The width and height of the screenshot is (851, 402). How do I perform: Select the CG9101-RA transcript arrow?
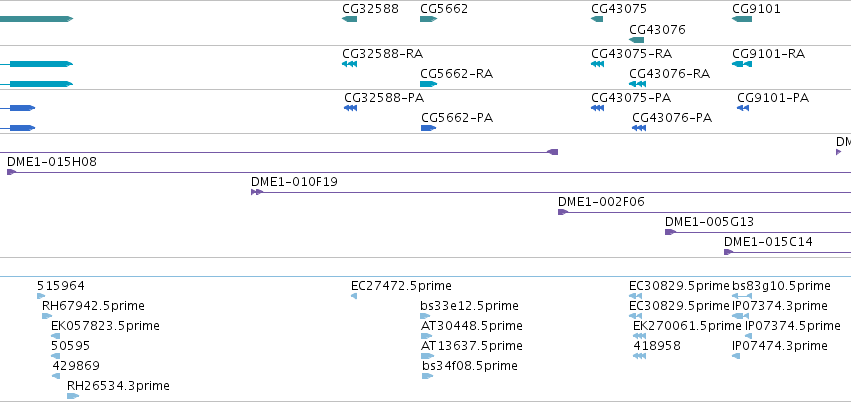click(x=742, y=64)
